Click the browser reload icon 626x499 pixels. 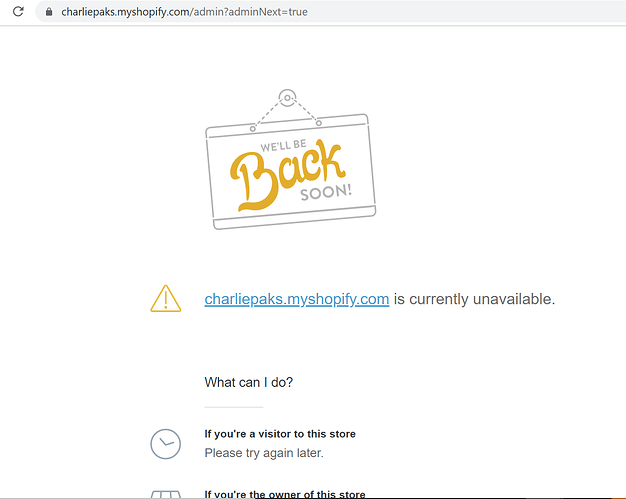[x=18, y=12]
